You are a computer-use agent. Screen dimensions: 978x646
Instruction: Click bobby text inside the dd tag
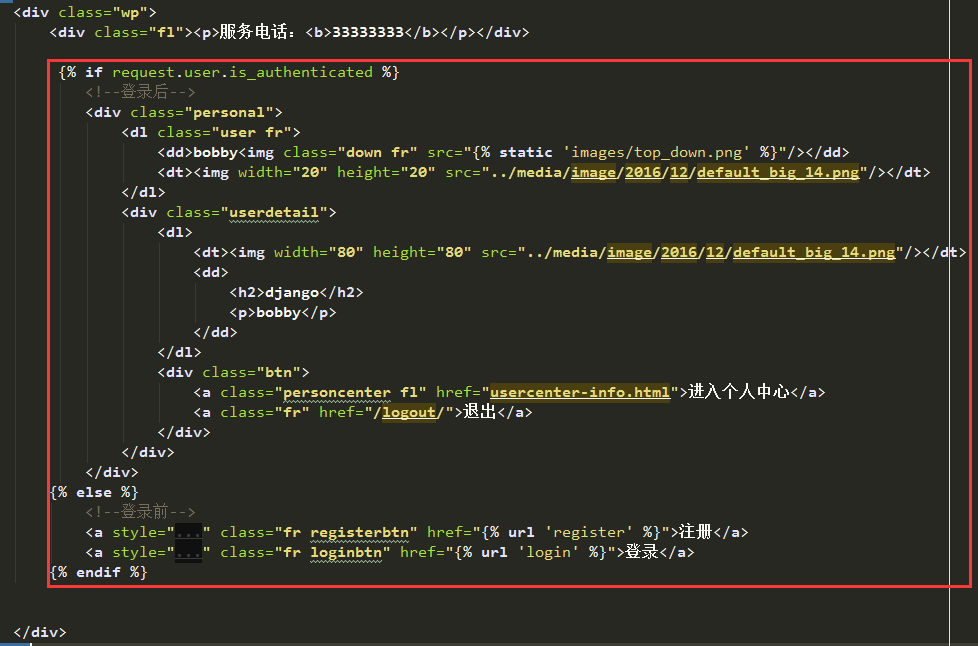tap(216, 152)
